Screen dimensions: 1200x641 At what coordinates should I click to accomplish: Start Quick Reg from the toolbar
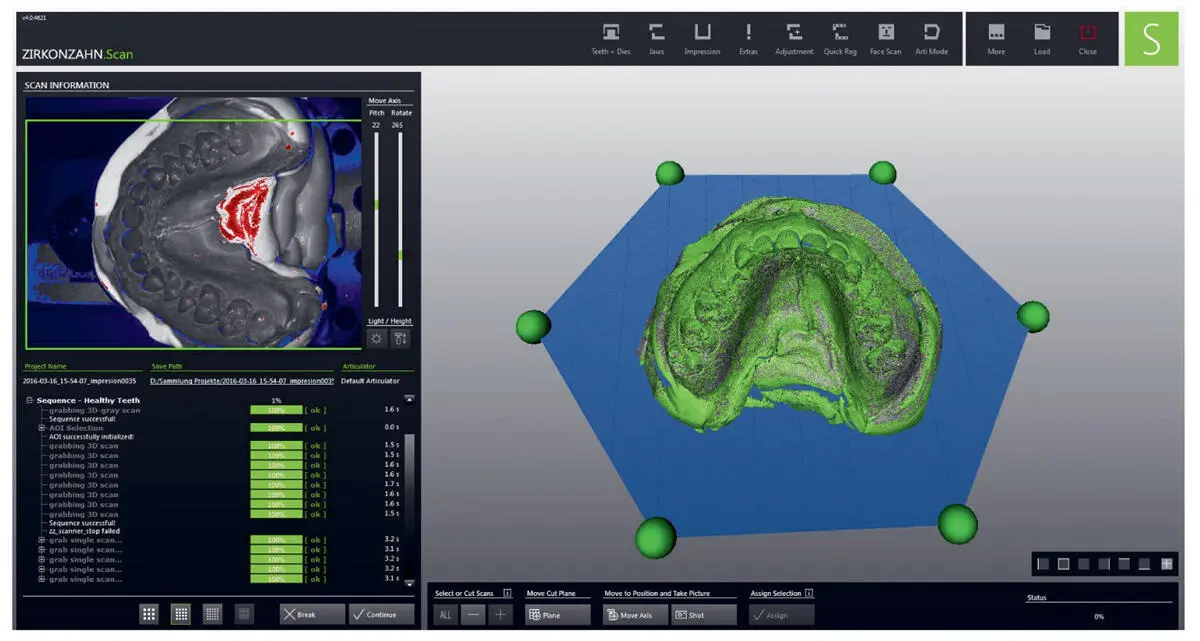coord(840,37)
